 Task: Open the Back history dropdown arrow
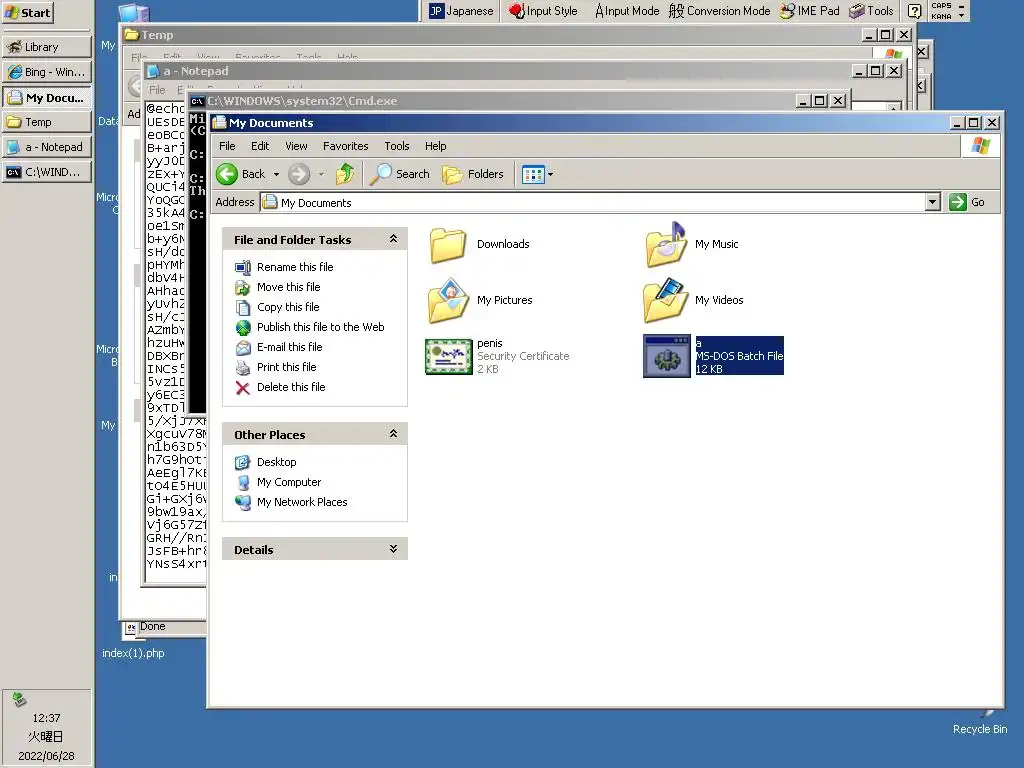click(276, 174)
